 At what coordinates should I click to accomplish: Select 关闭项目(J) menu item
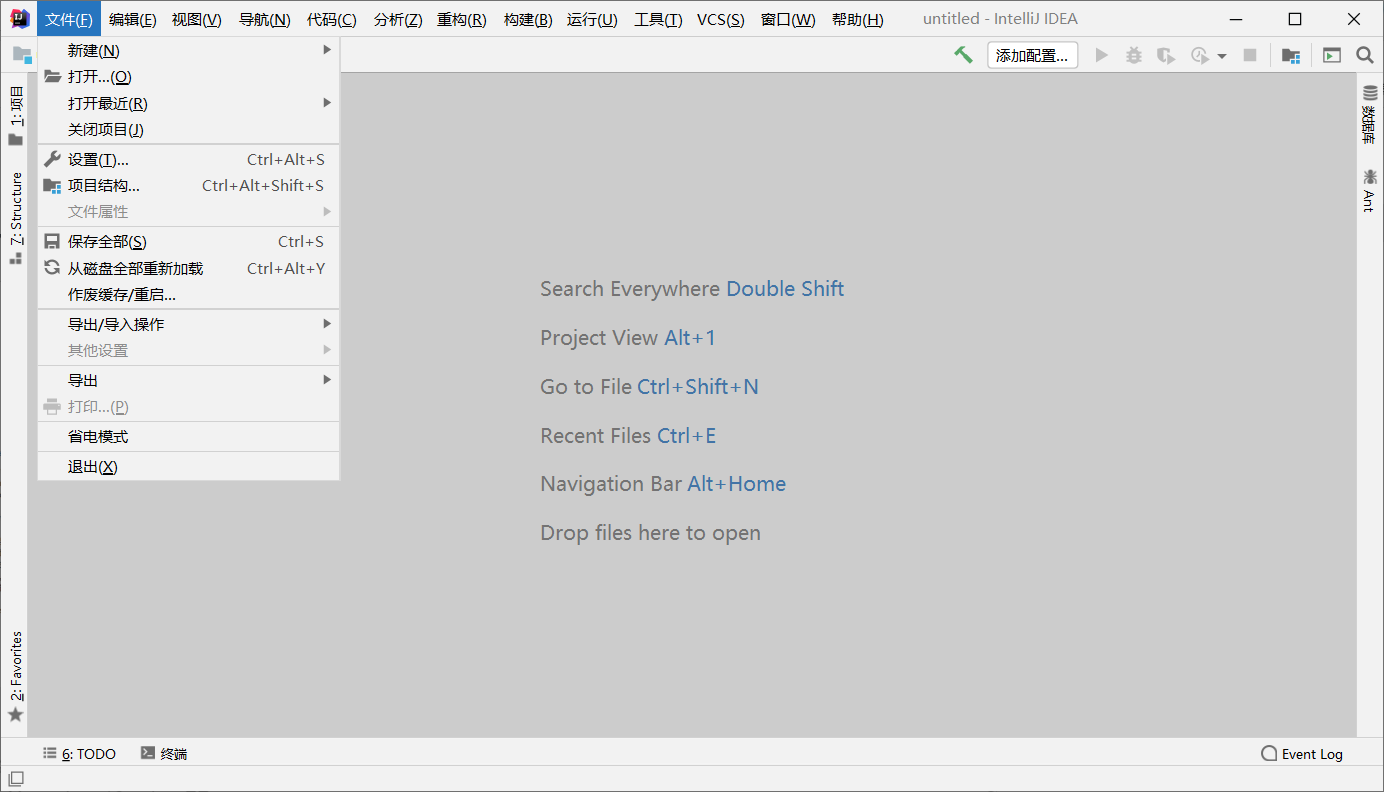pyautogui.click(x=189, y=129)
